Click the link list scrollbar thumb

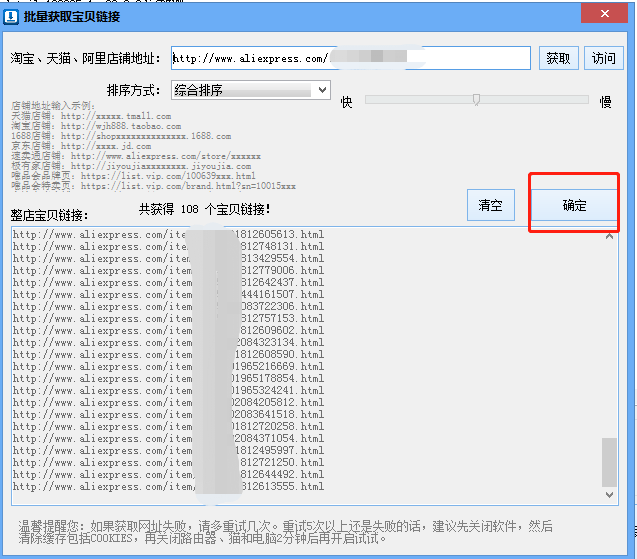pyautogui.click(x=609, y=460)
